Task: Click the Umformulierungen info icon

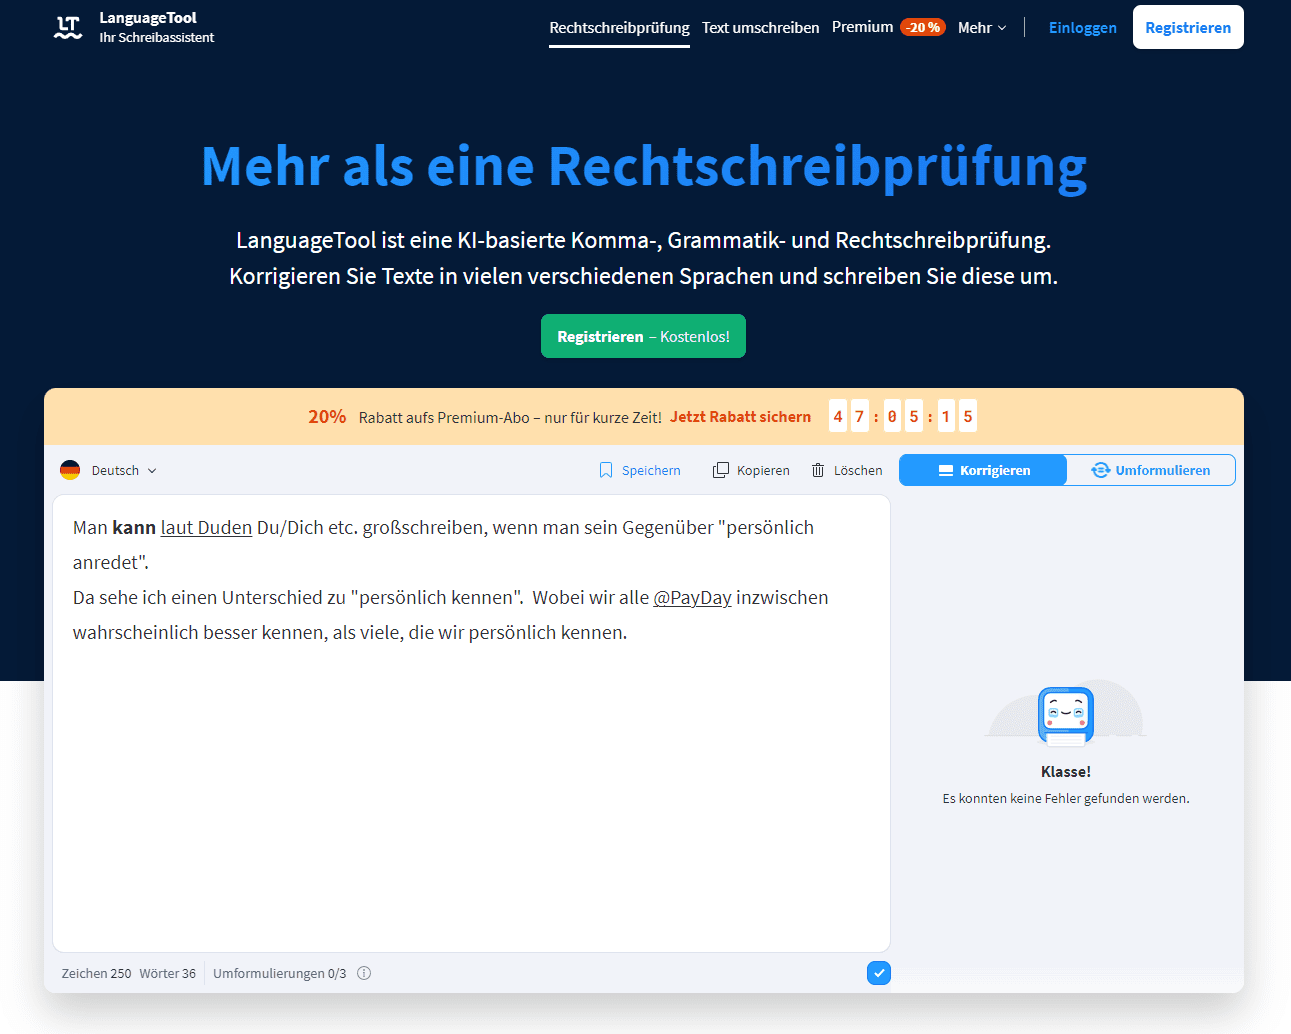Action: pyautogui.click(x=364, y=973)
